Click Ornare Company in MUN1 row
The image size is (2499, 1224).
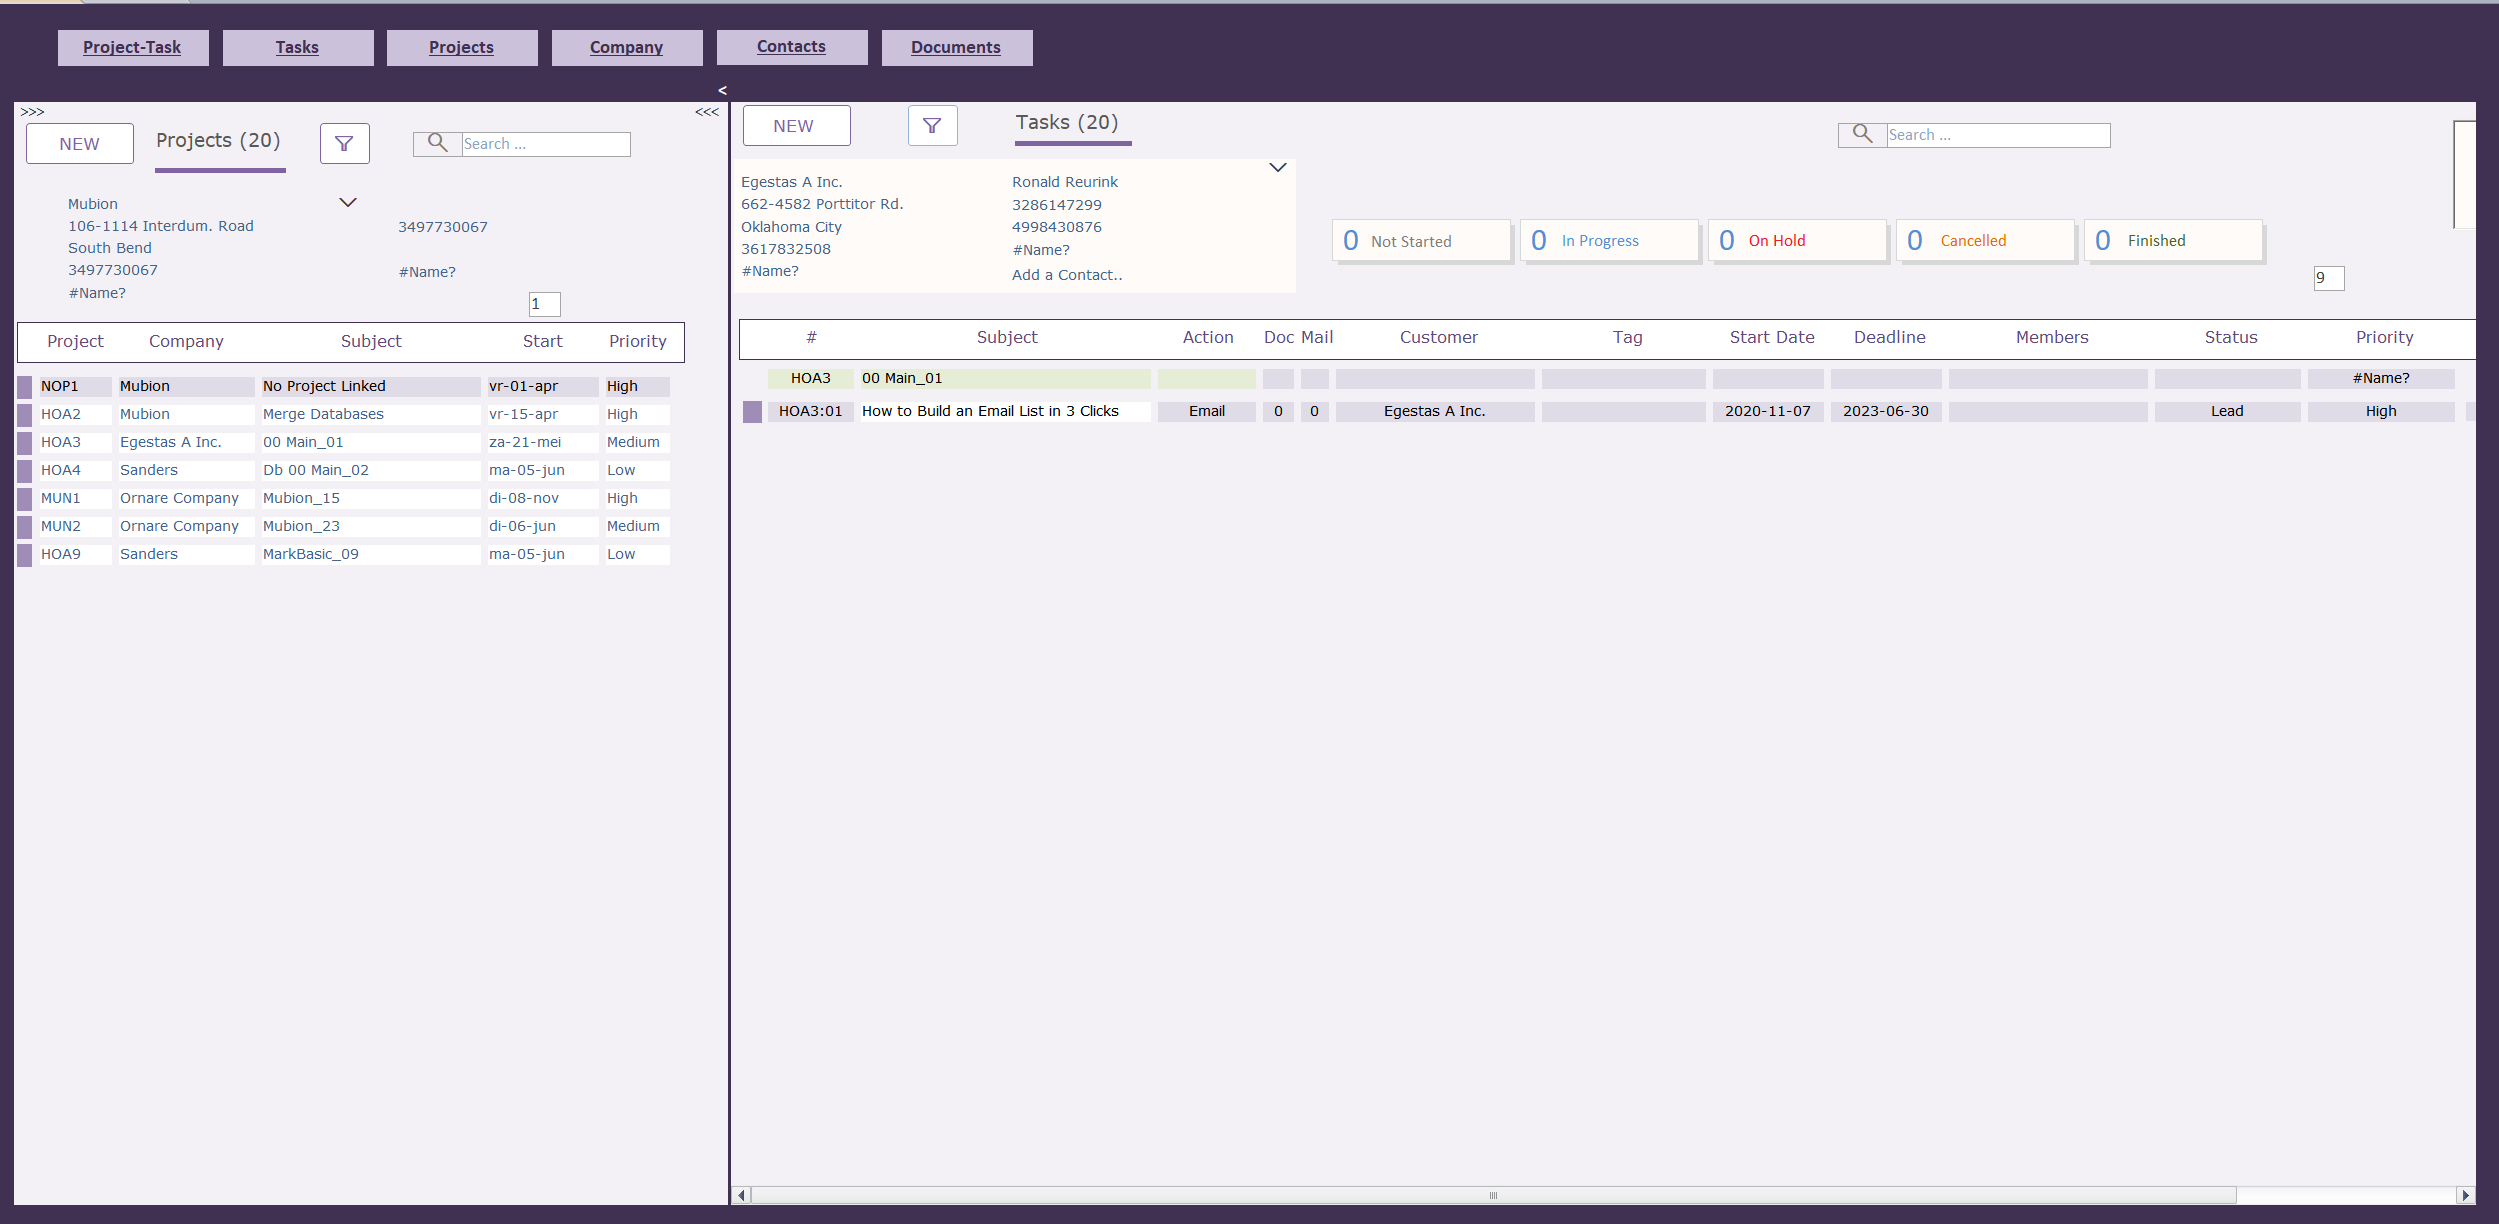(186, 498)
